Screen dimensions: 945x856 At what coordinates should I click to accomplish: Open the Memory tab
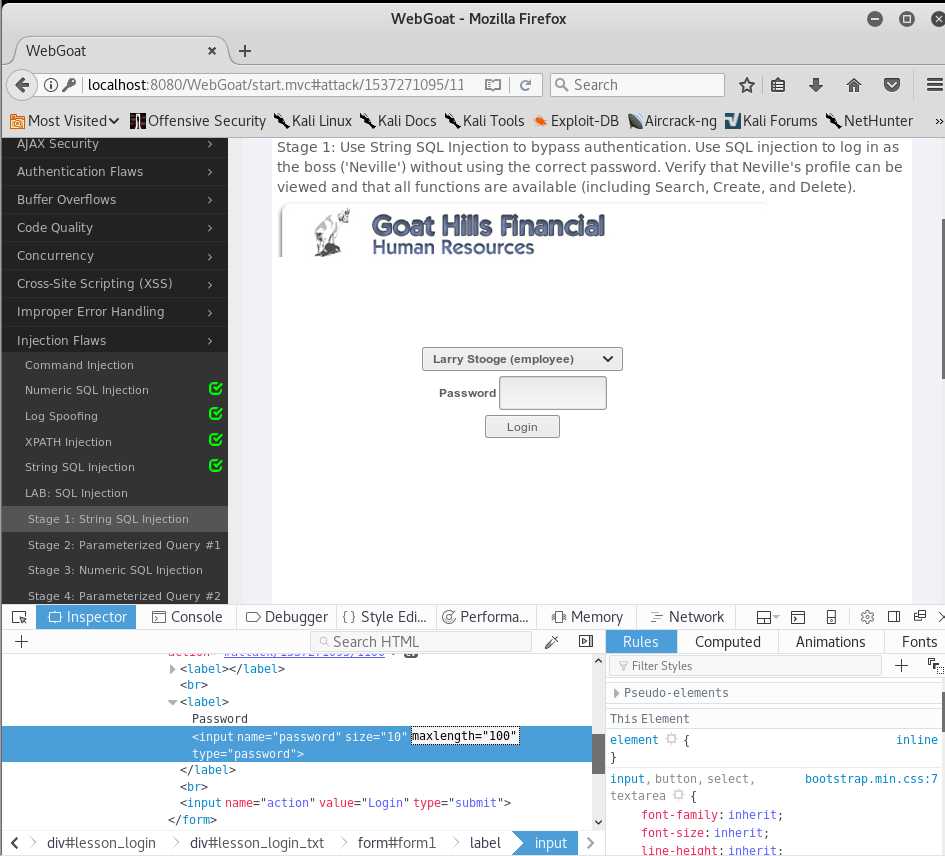(588, 617)
